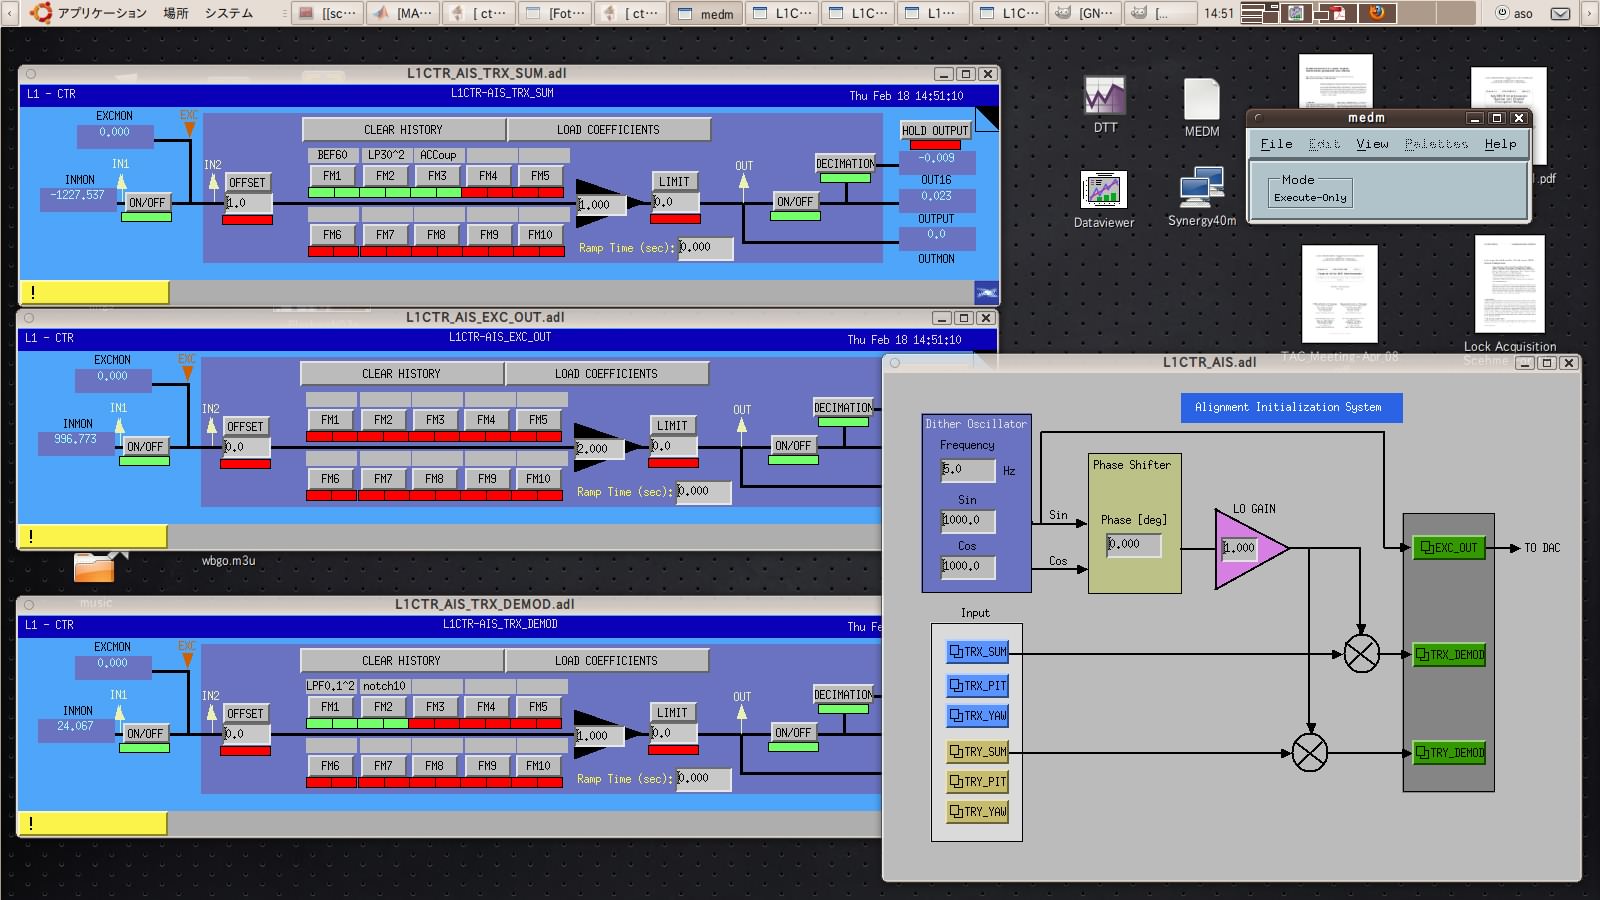The image size is (1600, 900).
Task: Click offset value field in TRX_SUM window
Action: [x=248, y=202]
